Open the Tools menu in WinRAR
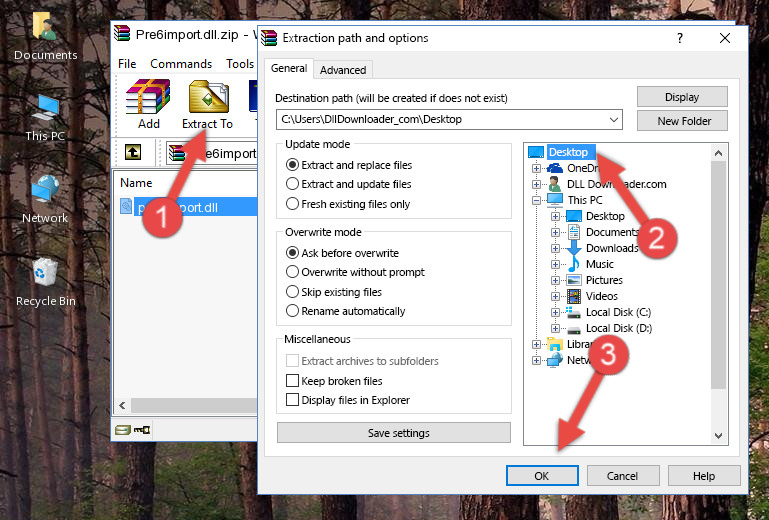 (240, 64)
